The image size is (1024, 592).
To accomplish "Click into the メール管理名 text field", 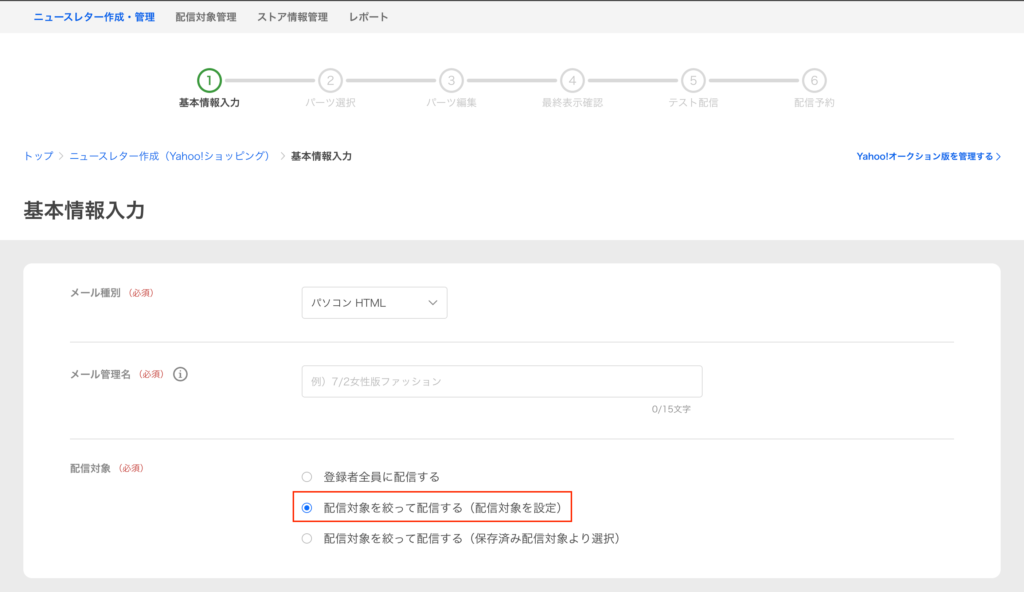I will [x=501, y=381].
